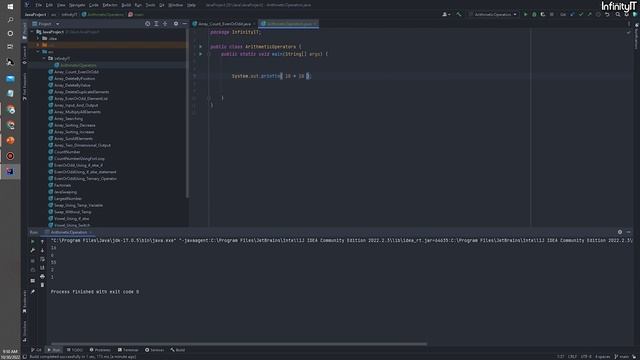640x360 pixels.
Task: Open the Problems tool window
Action: click(100, 350)
